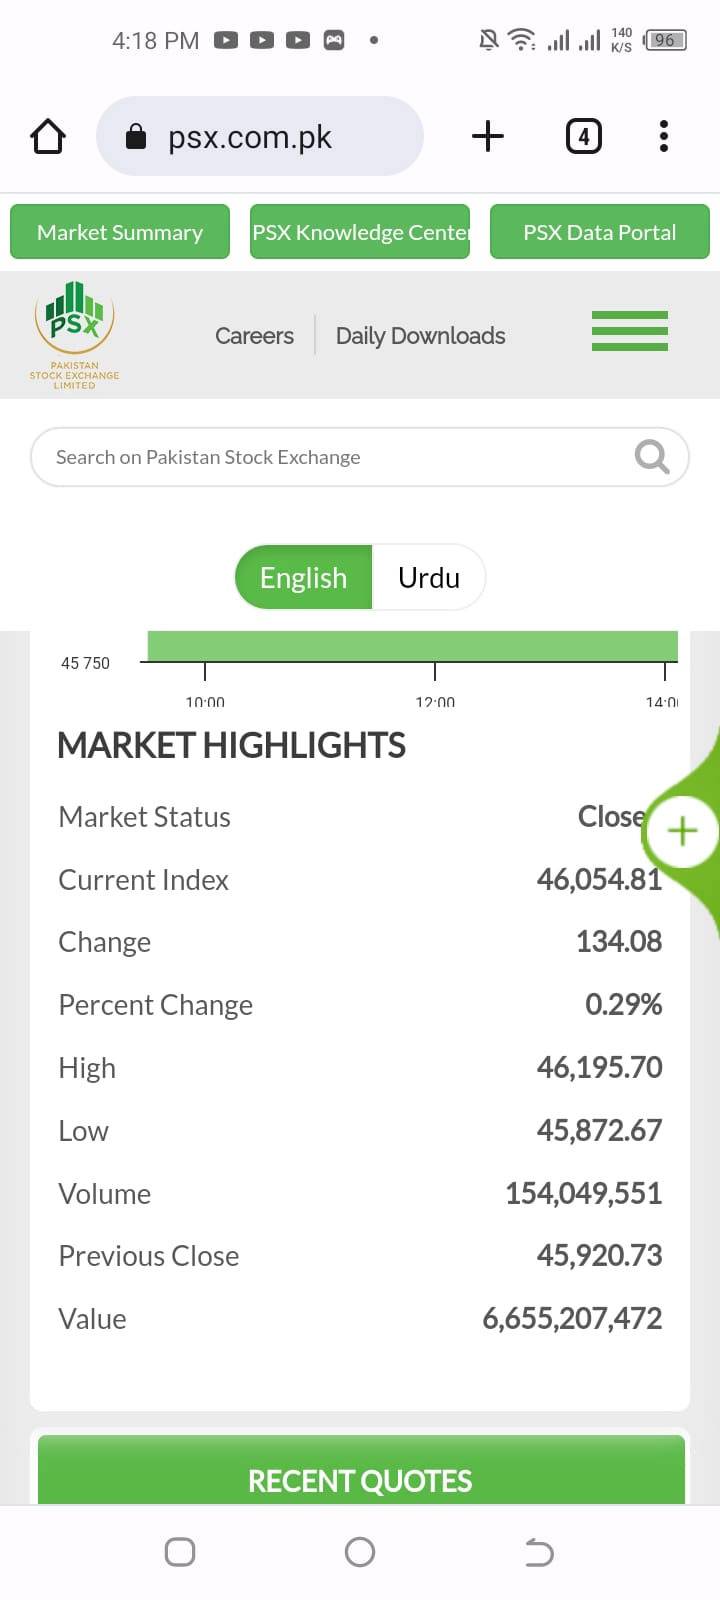Image resolution: width=720 pixels, height=1600 pixels.
Task: Open the Careers link
Action: pos(254,336)
